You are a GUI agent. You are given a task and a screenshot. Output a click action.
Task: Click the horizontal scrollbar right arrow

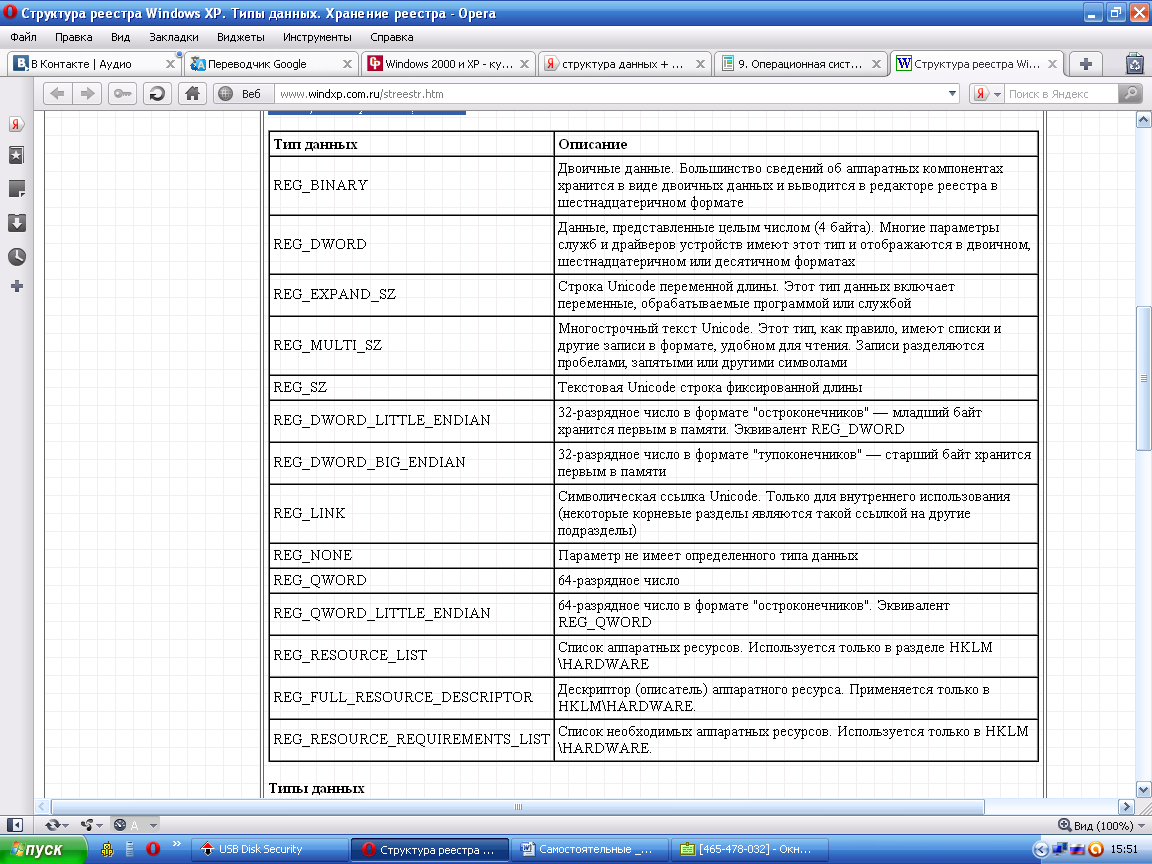tap(1126, 807)
